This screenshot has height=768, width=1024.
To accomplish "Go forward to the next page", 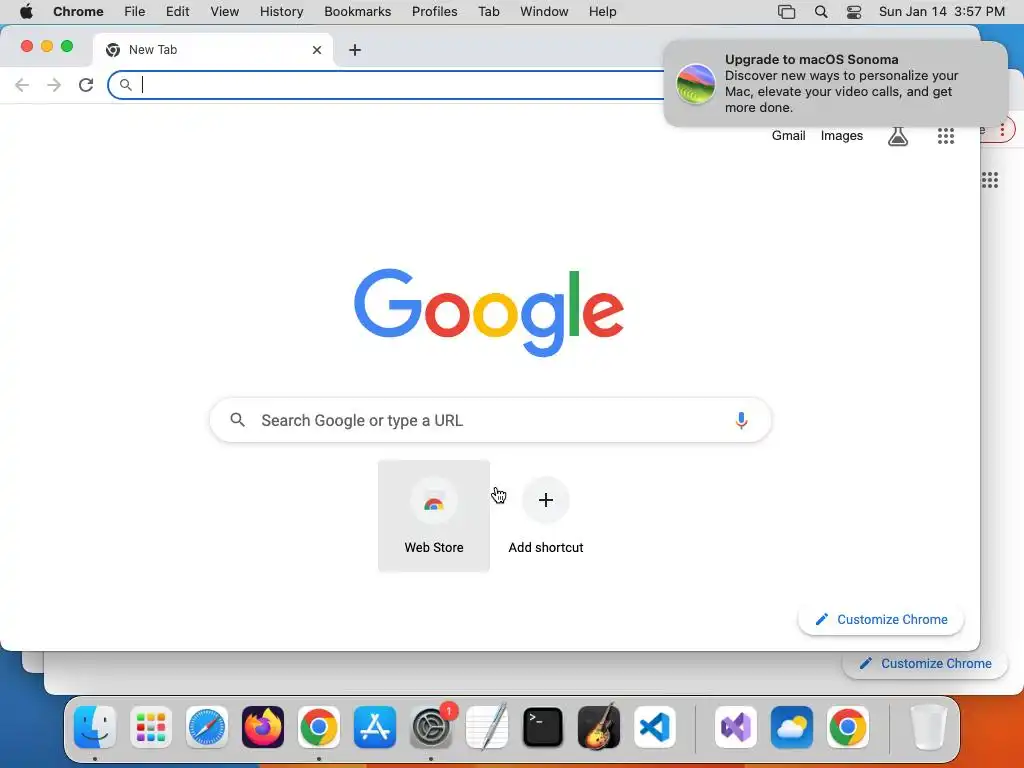I will pos(54,85).
